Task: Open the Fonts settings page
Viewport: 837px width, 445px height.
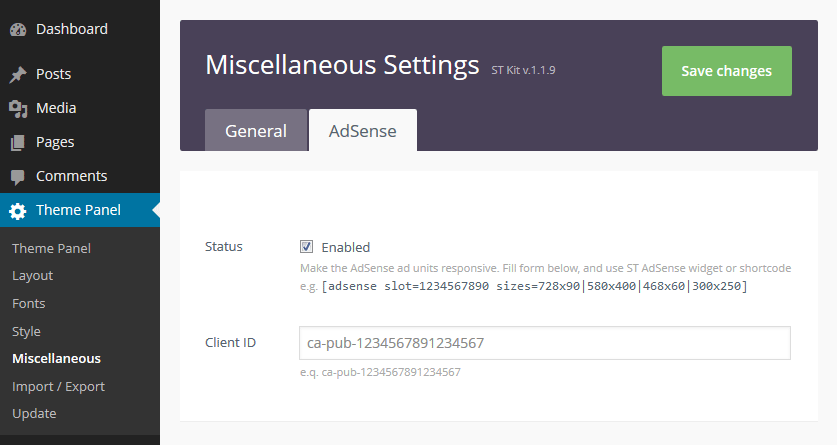Action: 28,303
